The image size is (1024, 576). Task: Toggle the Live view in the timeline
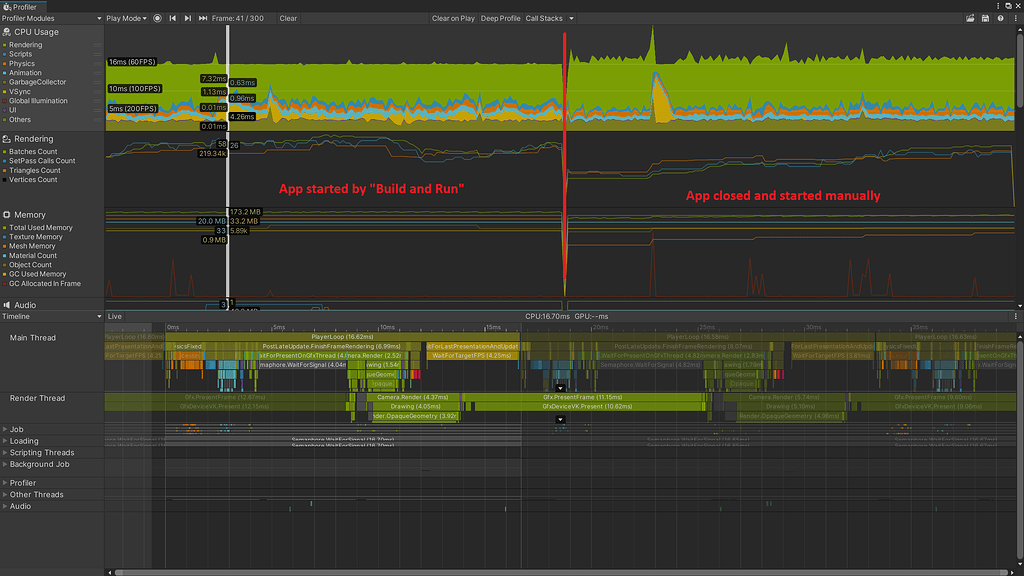coord(113,315)
